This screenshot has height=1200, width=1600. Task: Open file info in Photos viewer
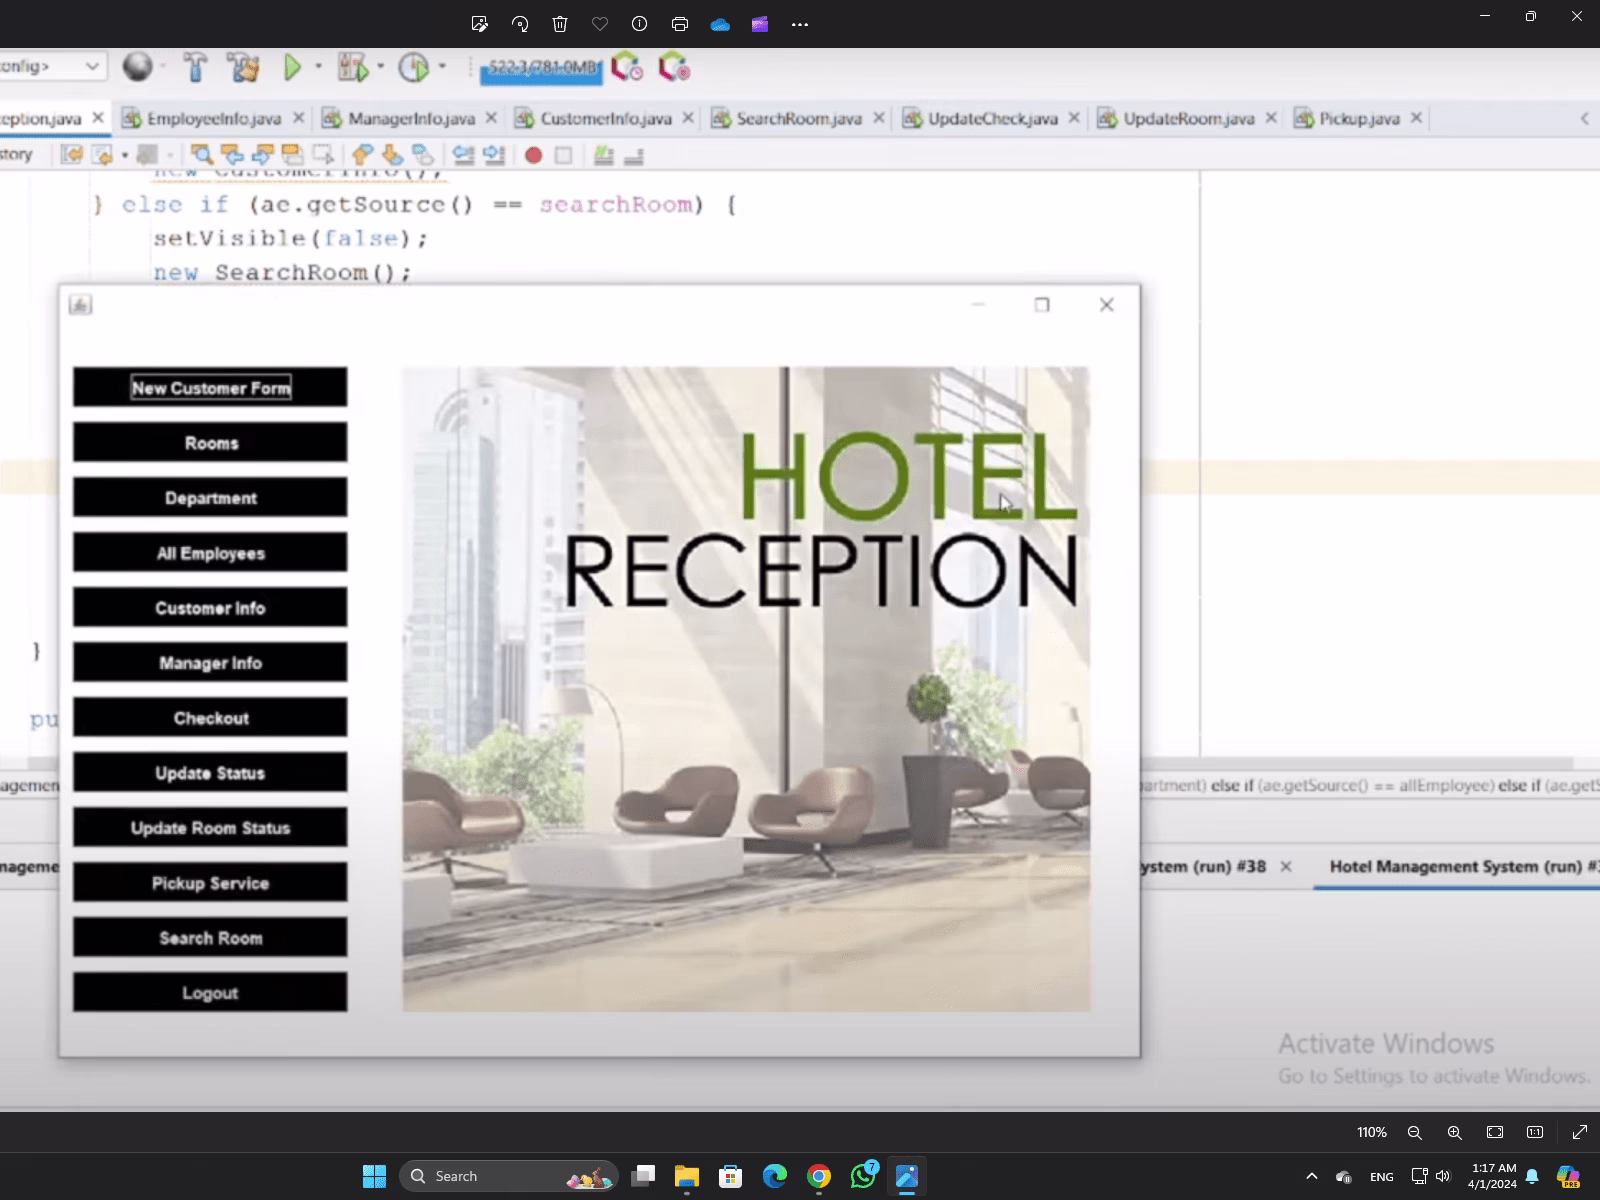pyautogui.click(x=640, y=24)
